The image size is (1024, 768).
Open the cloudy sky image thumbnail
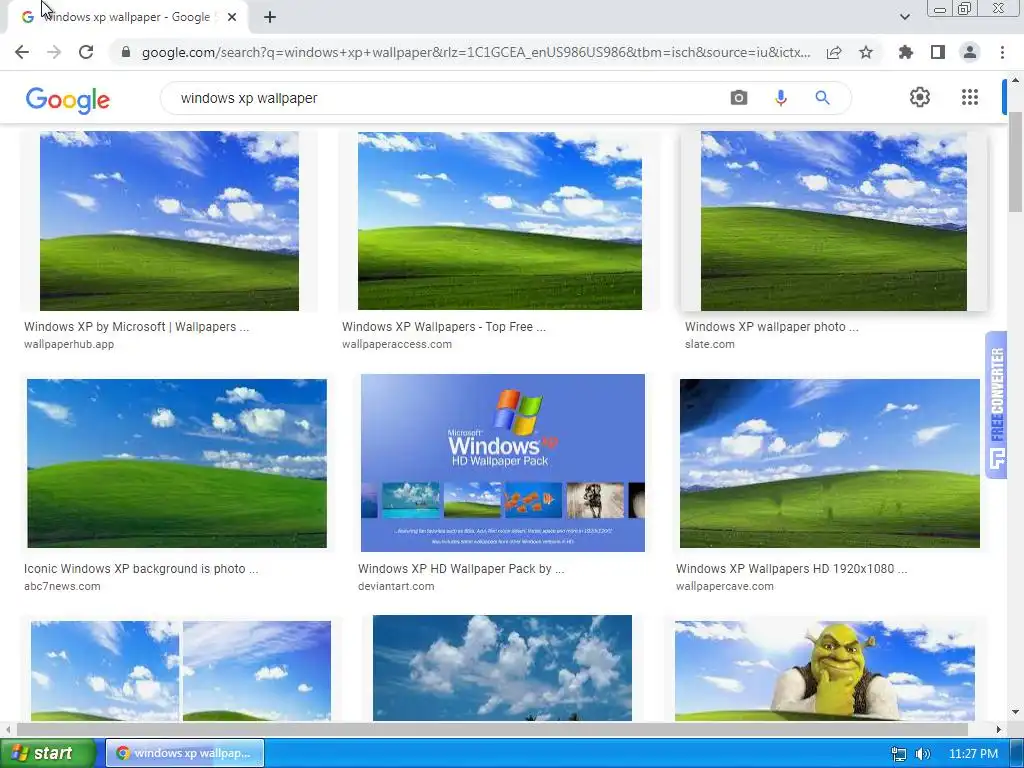coord(502,668)
